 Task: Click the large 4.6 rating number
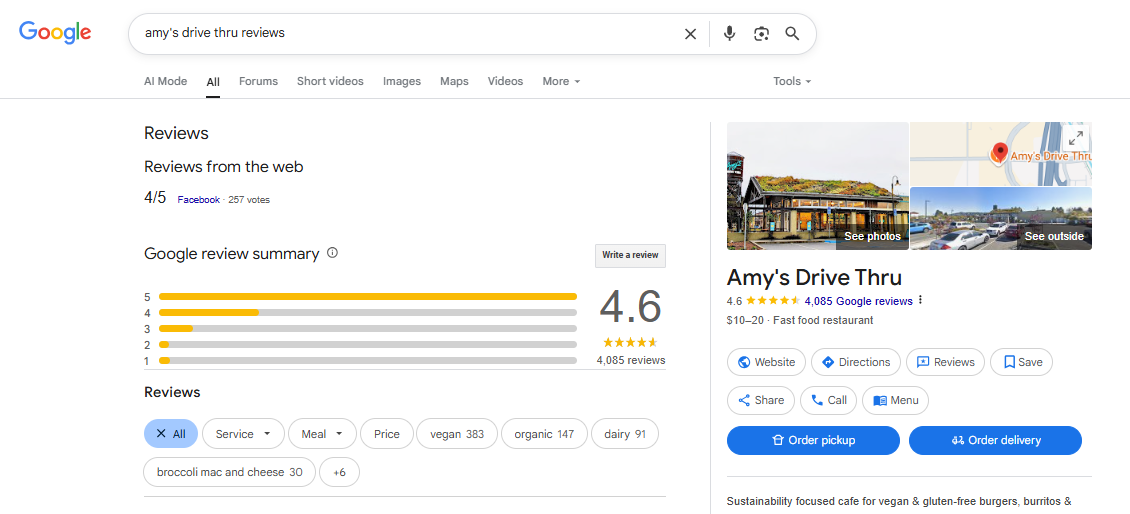(631, 307)
